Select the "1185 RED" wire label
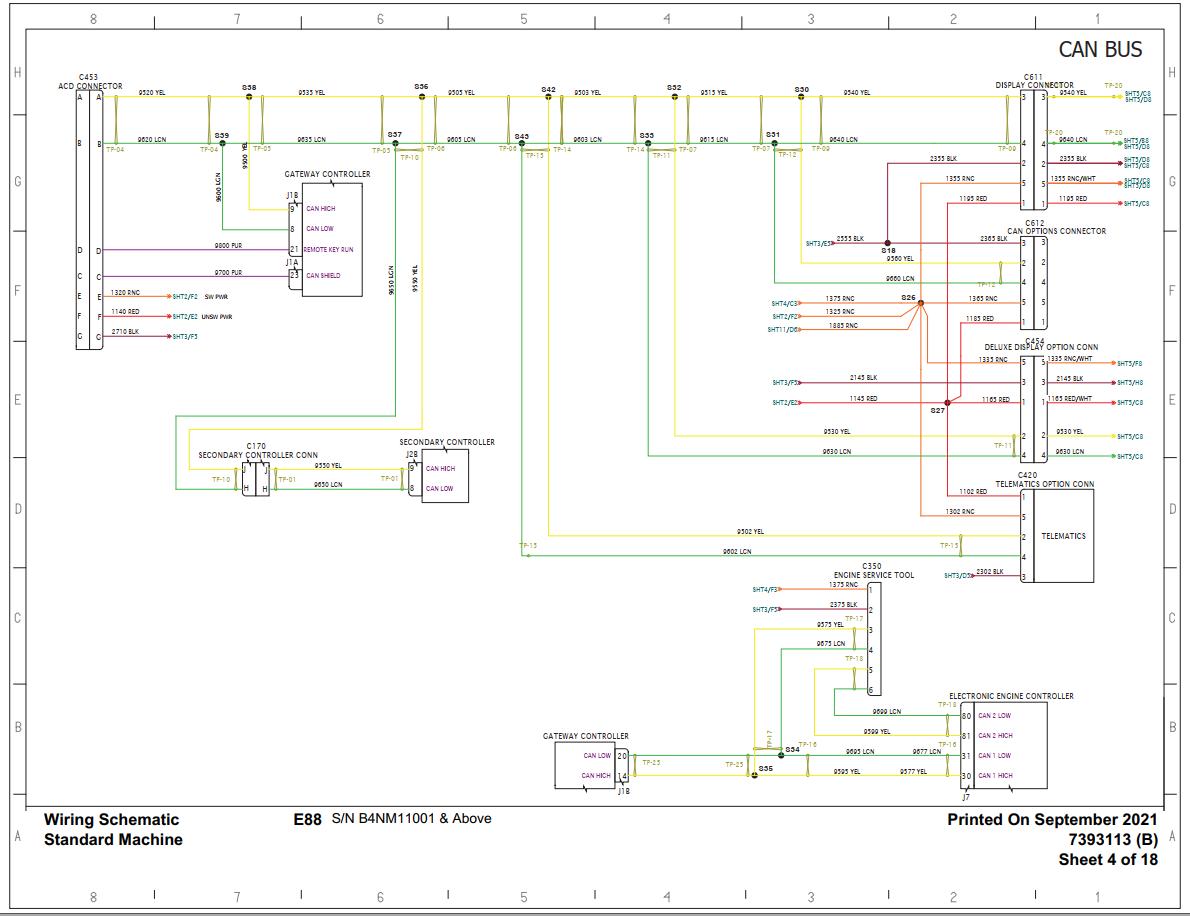The height and width of the screenshot is (916, 1190). click(980, 319)
